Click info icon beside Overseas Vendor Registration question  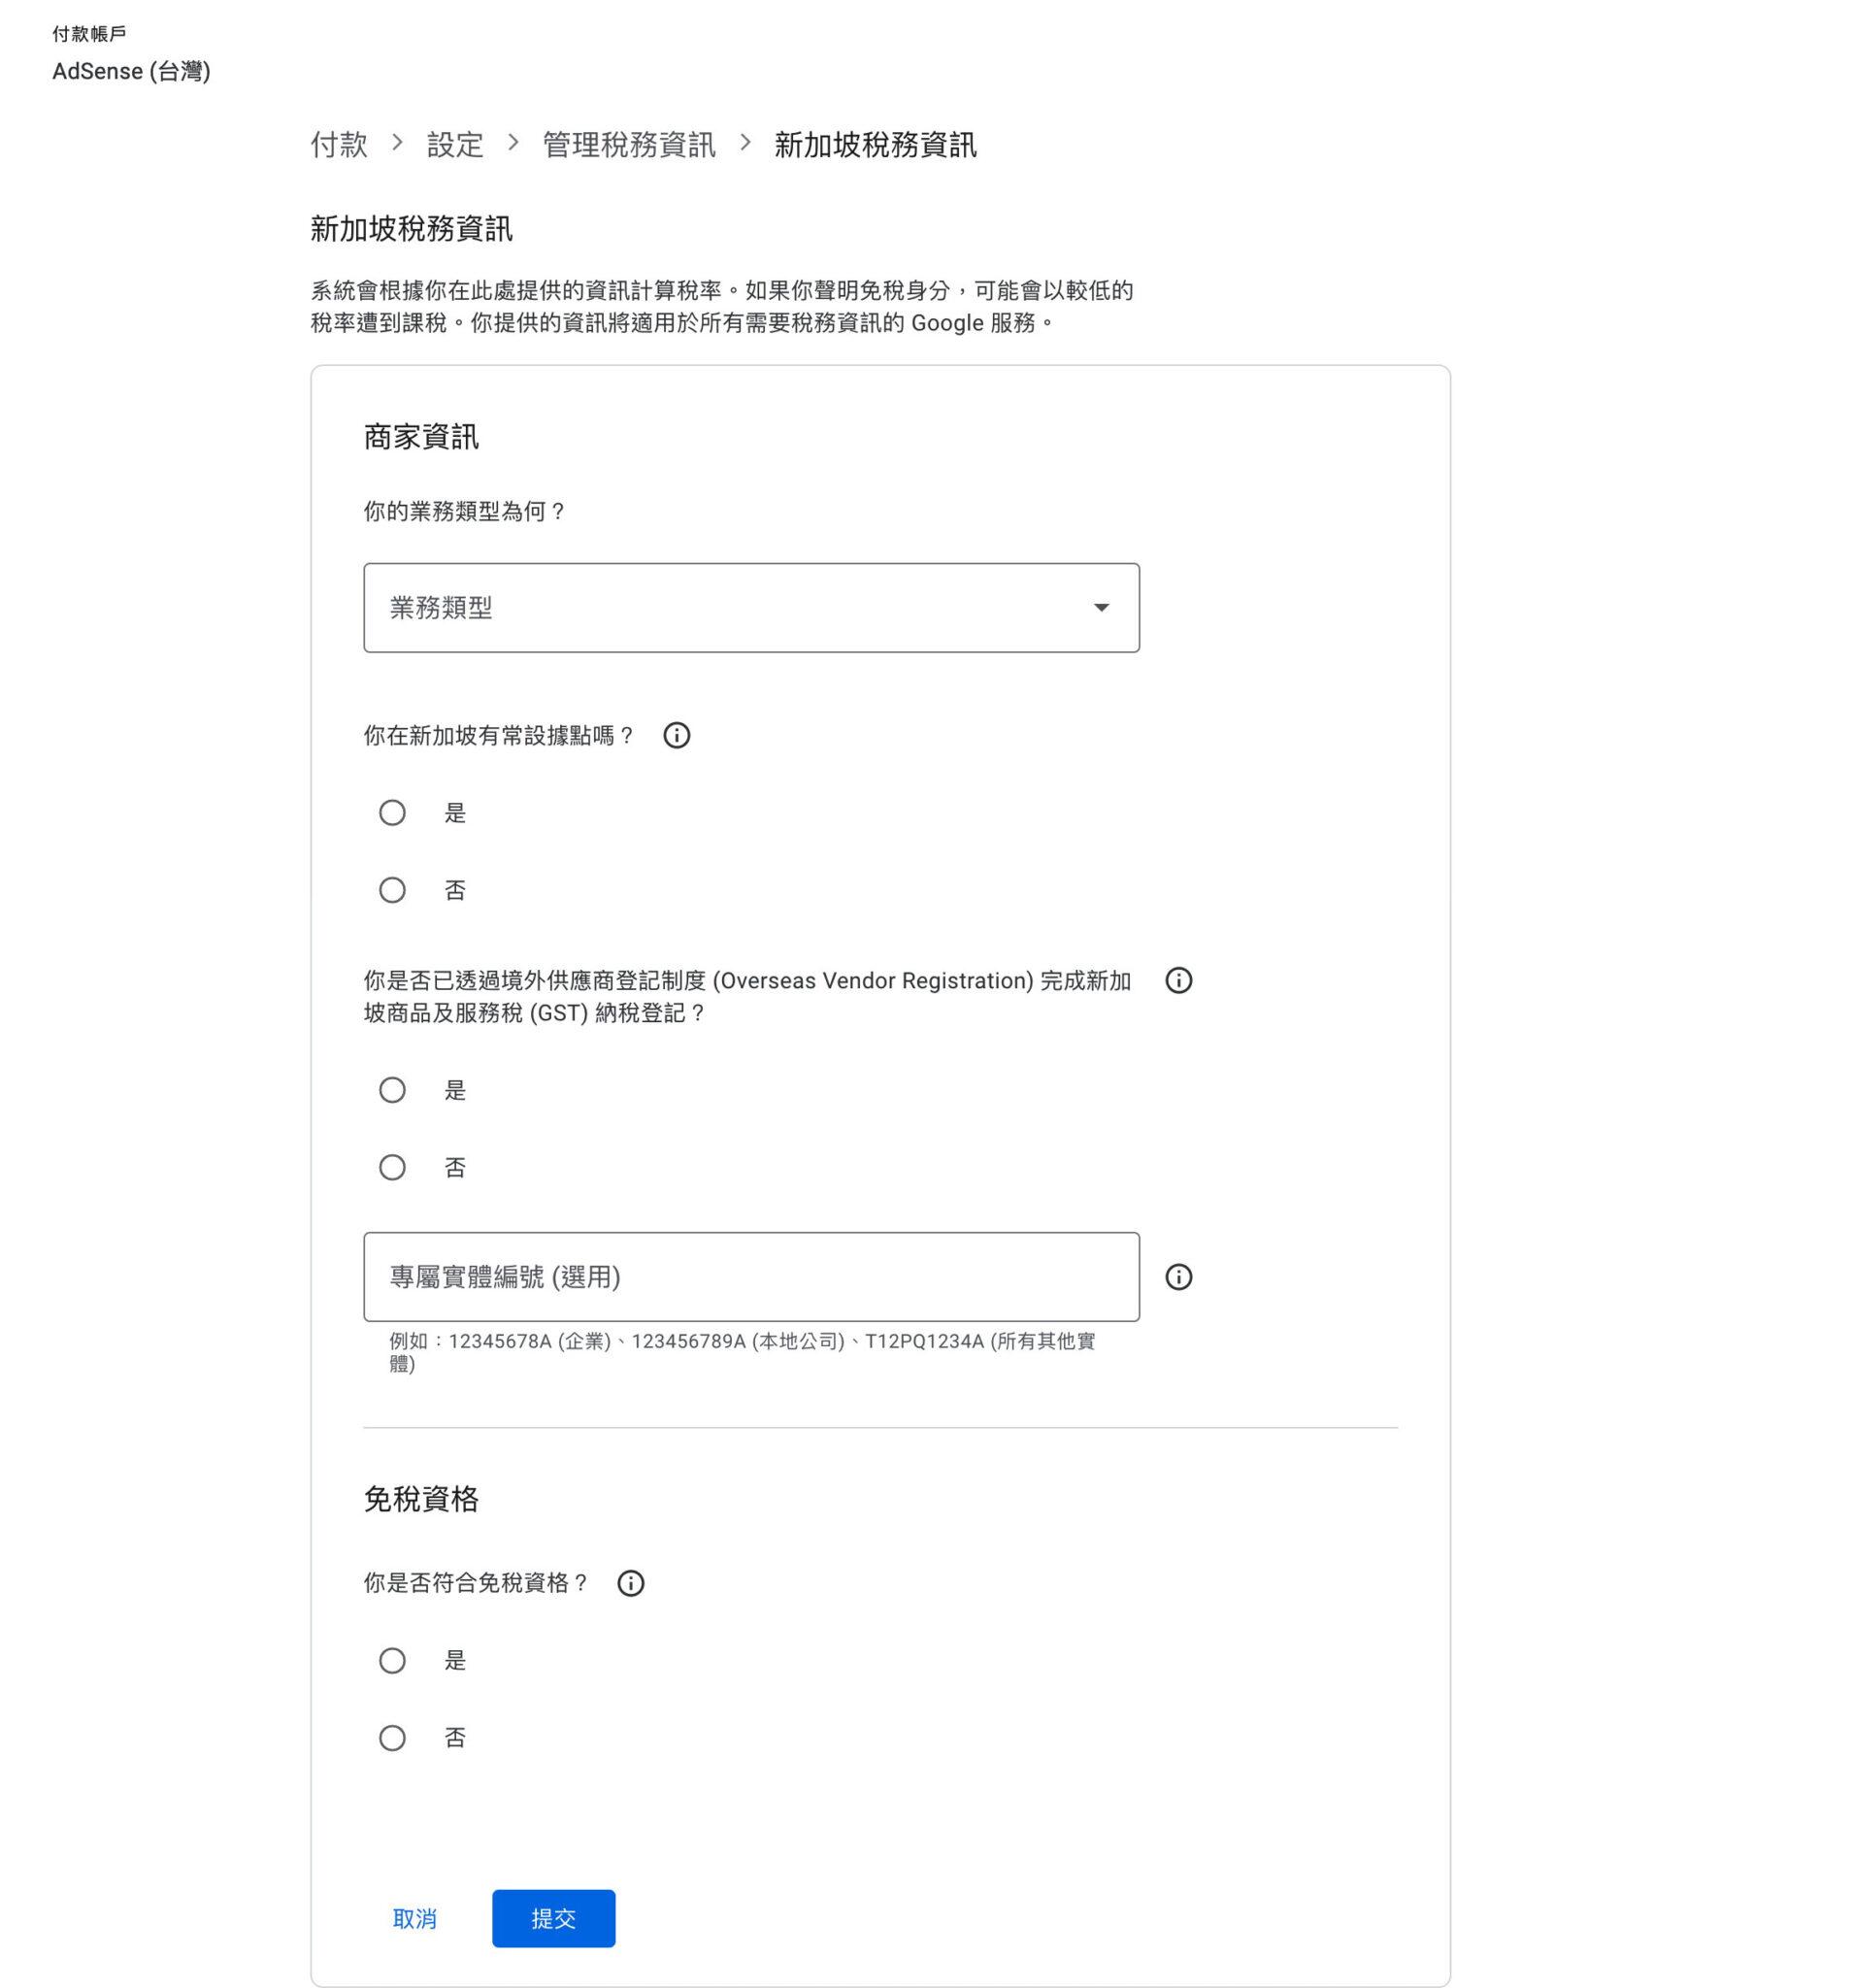(1178, 980)
